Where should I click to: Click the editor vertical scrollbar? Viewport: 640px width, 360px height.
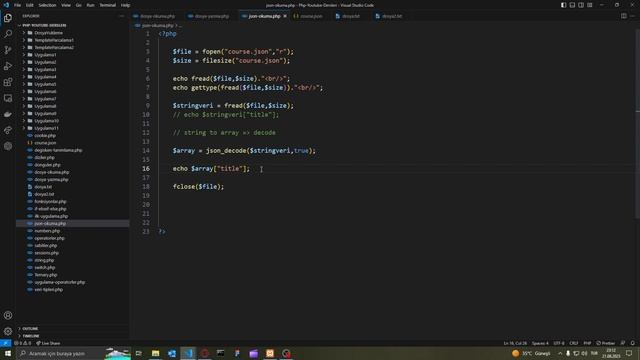pyautogui.click(x=638, y=124)
